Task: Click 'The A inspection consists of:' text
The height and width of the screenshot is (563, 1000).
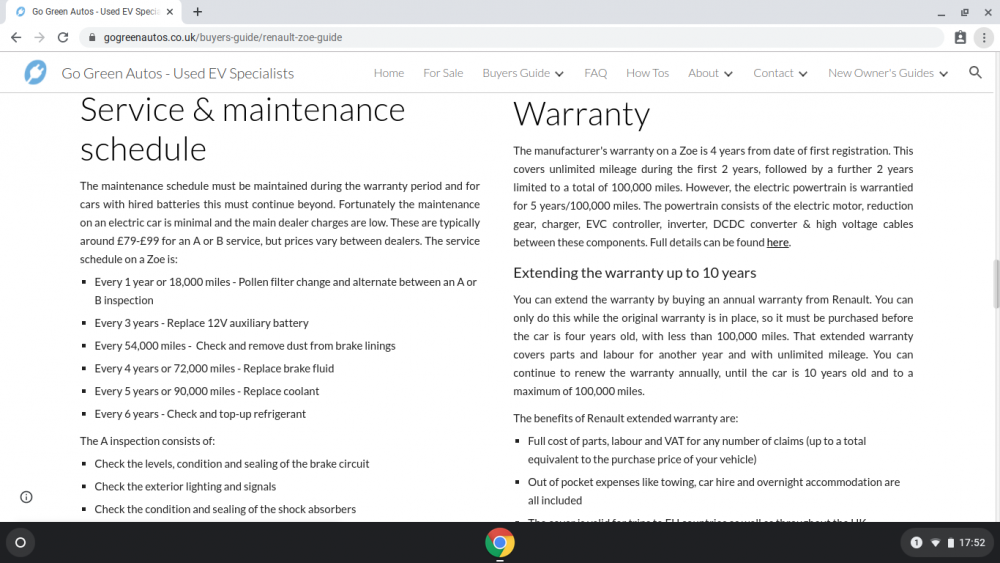Action: pyautogui.click(x=147, y=441)
